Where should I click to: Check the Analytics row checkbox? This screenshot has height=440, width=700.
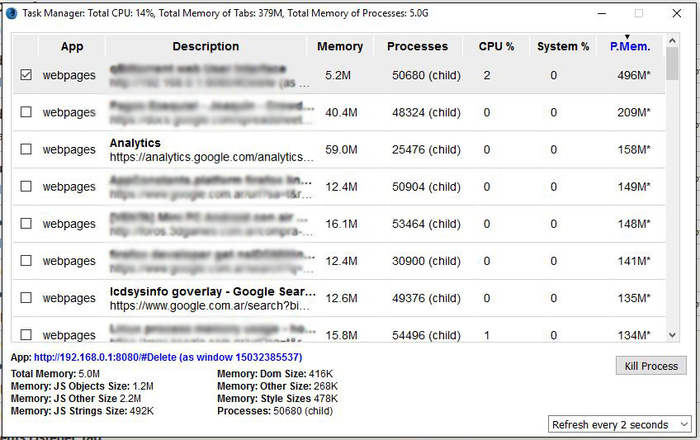[26, 149]
